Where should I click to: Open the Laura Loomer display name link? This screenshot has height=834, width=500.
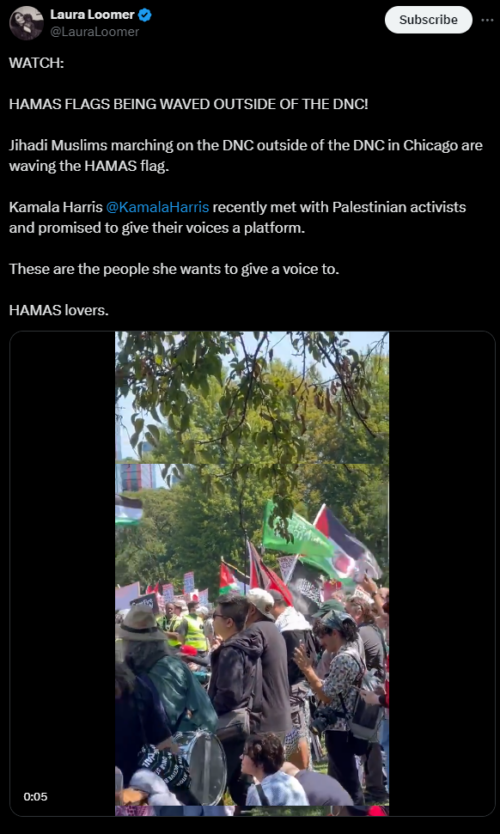tap(93, 15)
